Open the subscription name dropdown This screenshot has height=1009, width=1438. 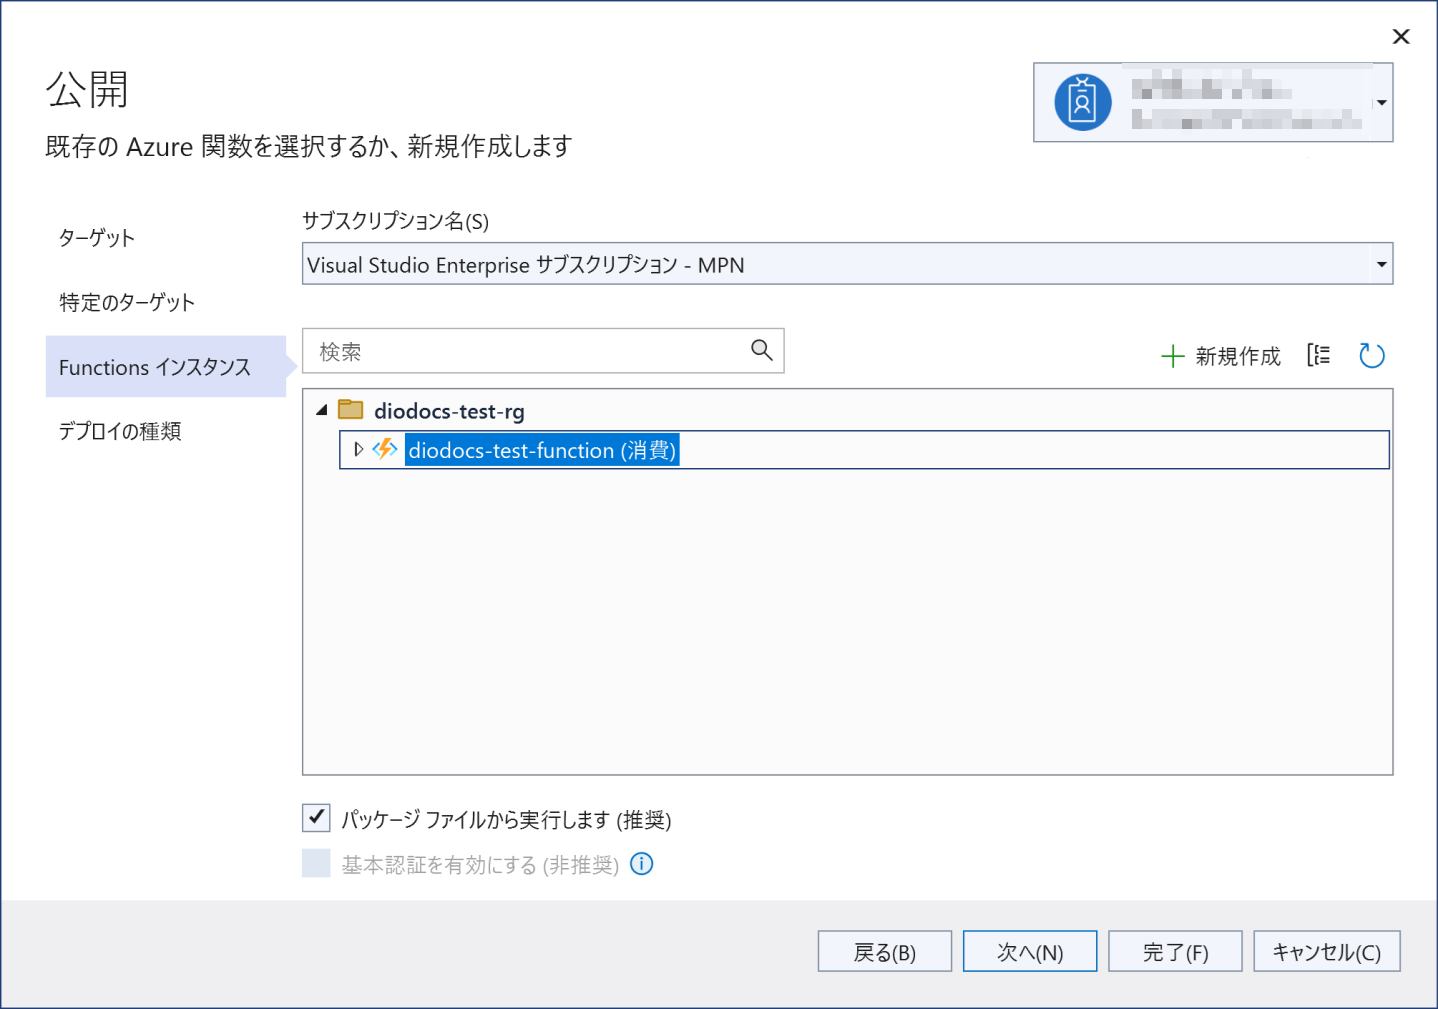[847, 264]
